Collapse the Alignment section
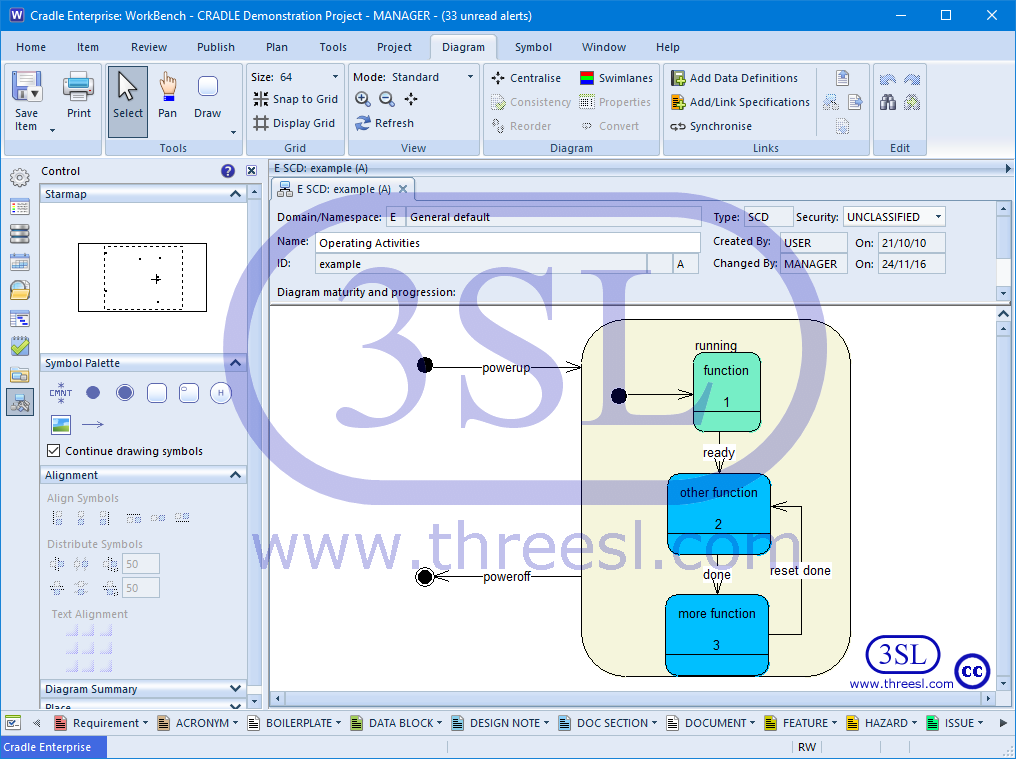Image resolution: width=1016 pixels, height=759 pixels. pos(235,475)
